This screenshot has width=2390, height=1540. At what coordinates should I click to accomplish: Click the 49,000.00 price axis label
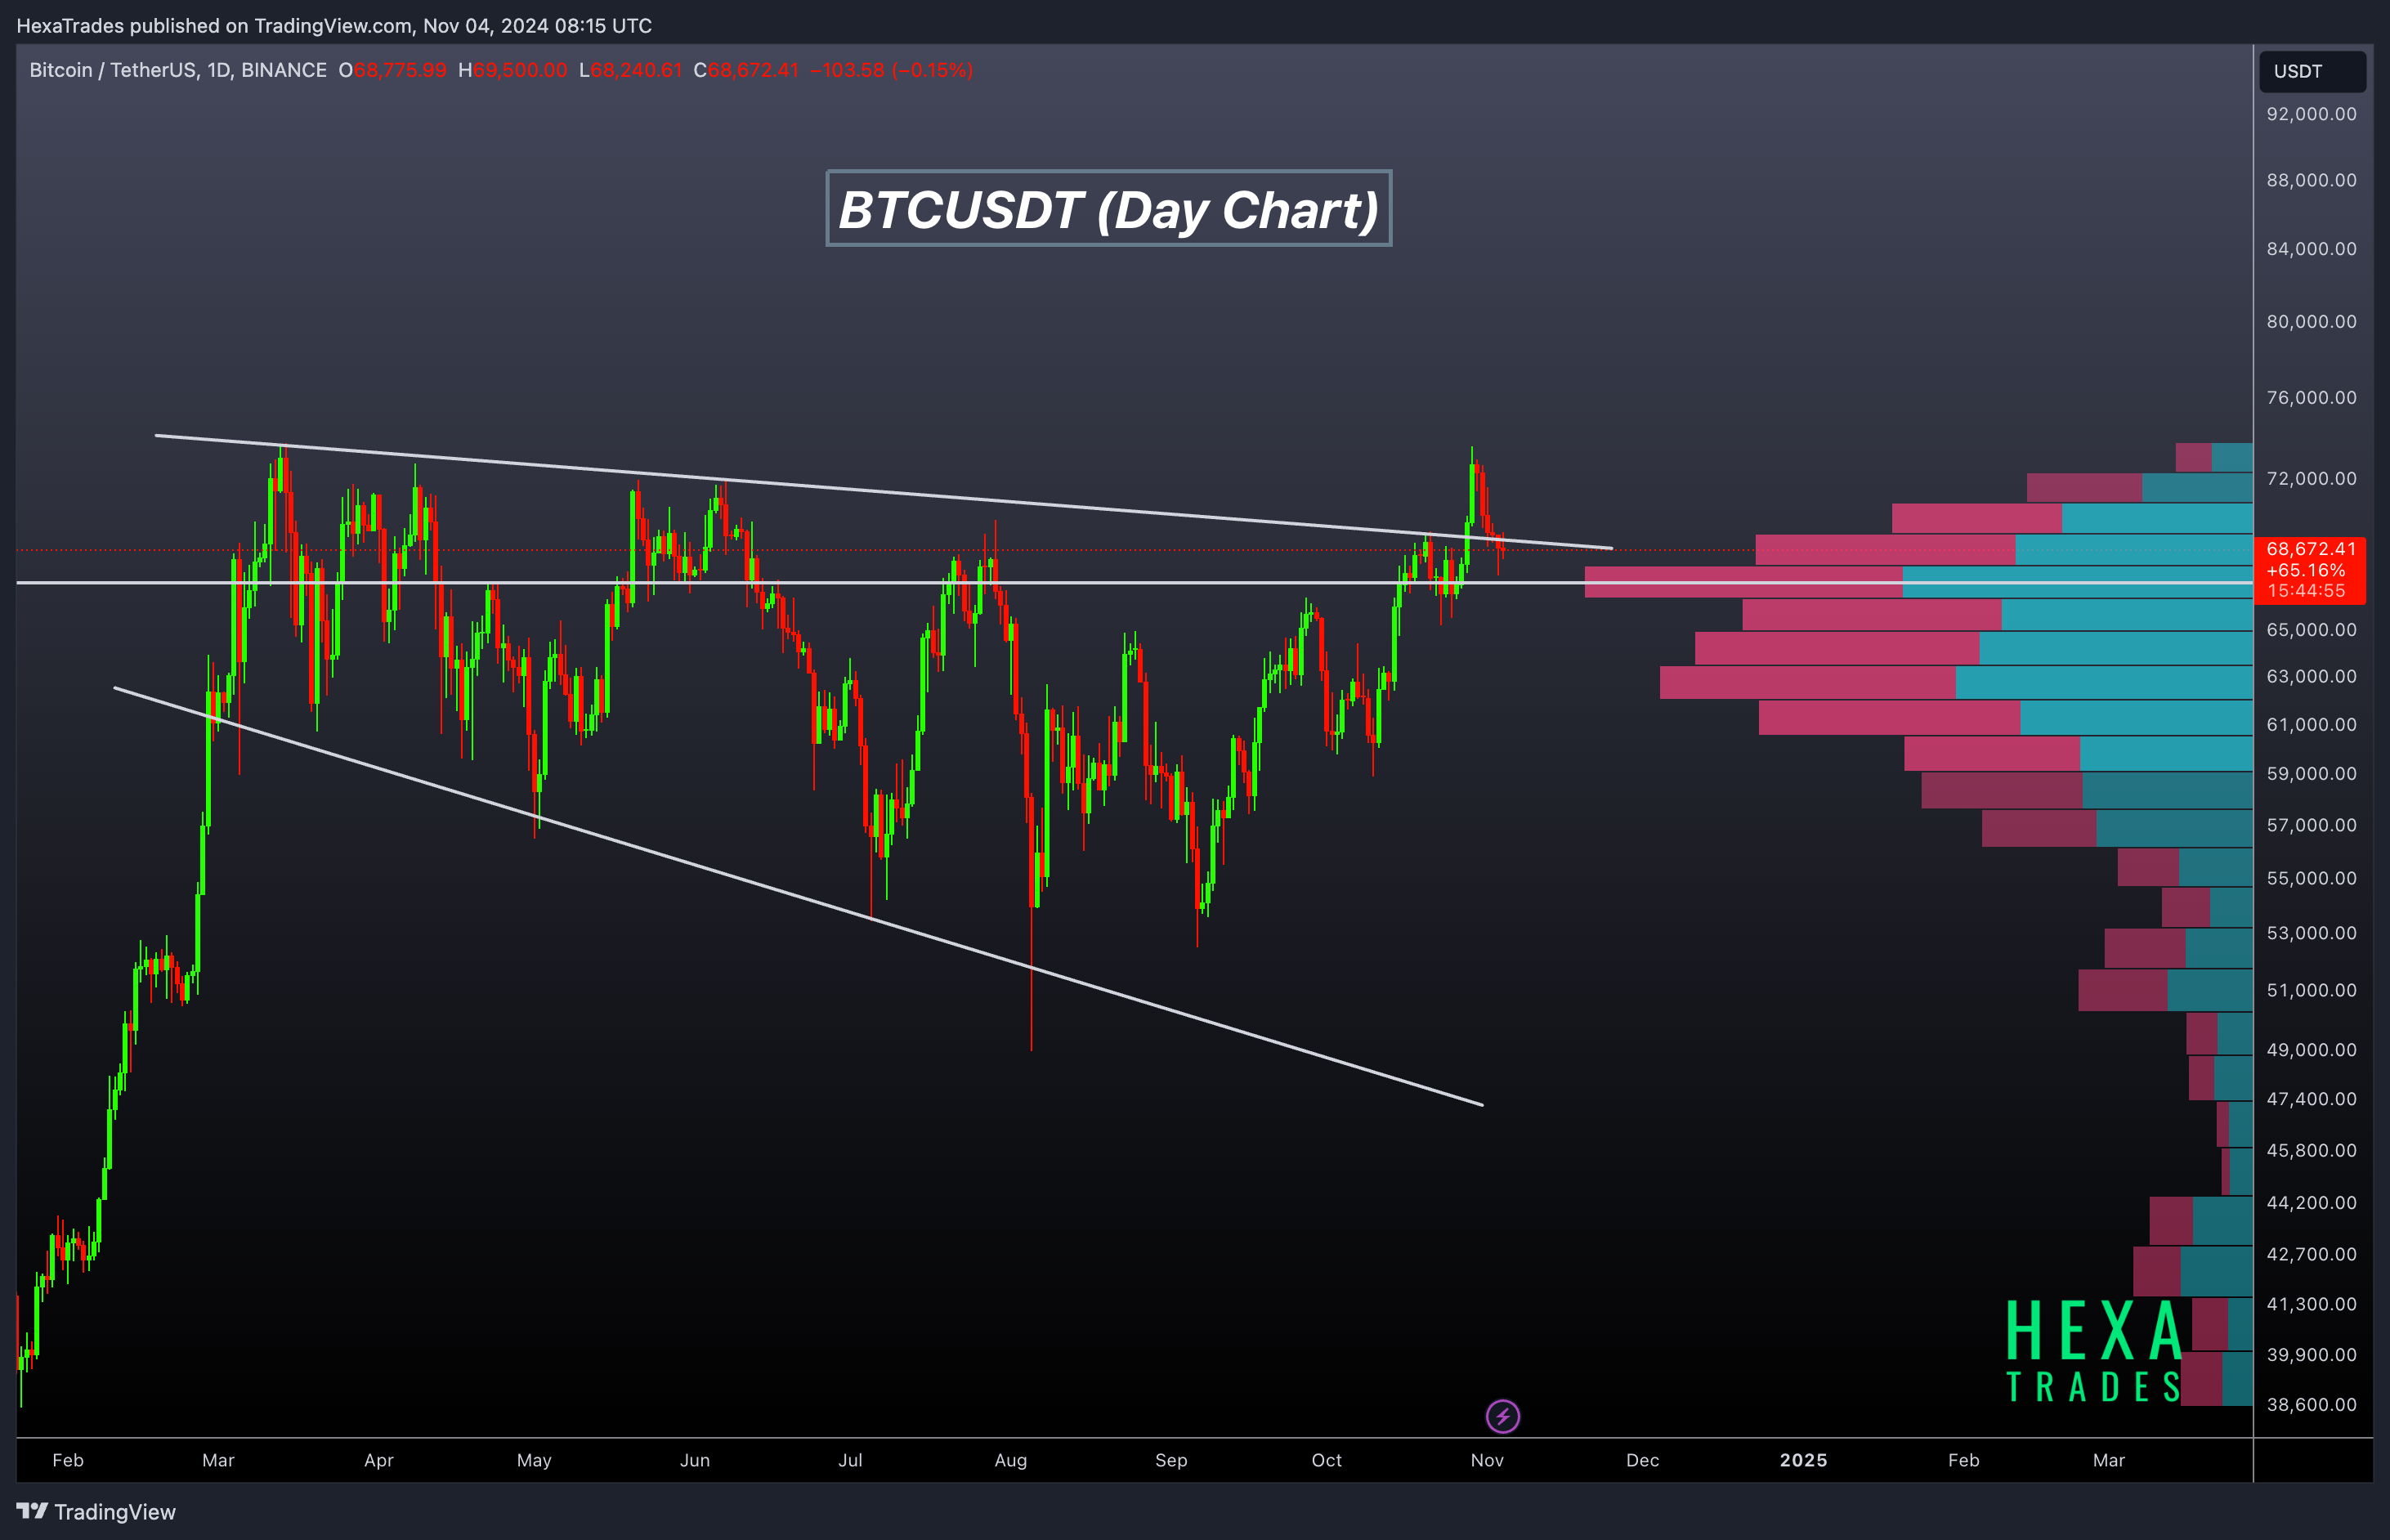click(x=2311, y=1049)
